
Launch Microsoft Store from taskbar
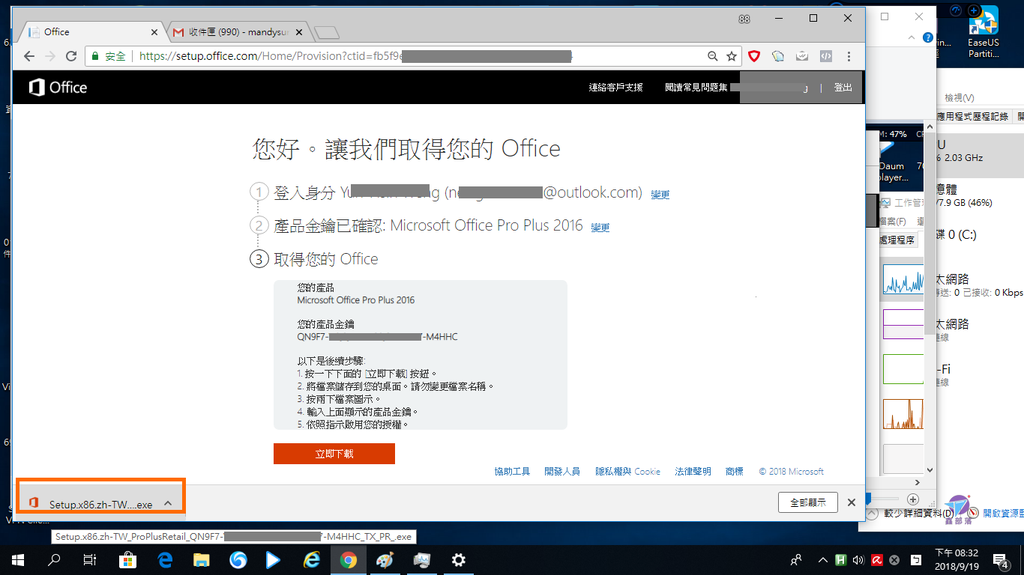click(127, 560)
